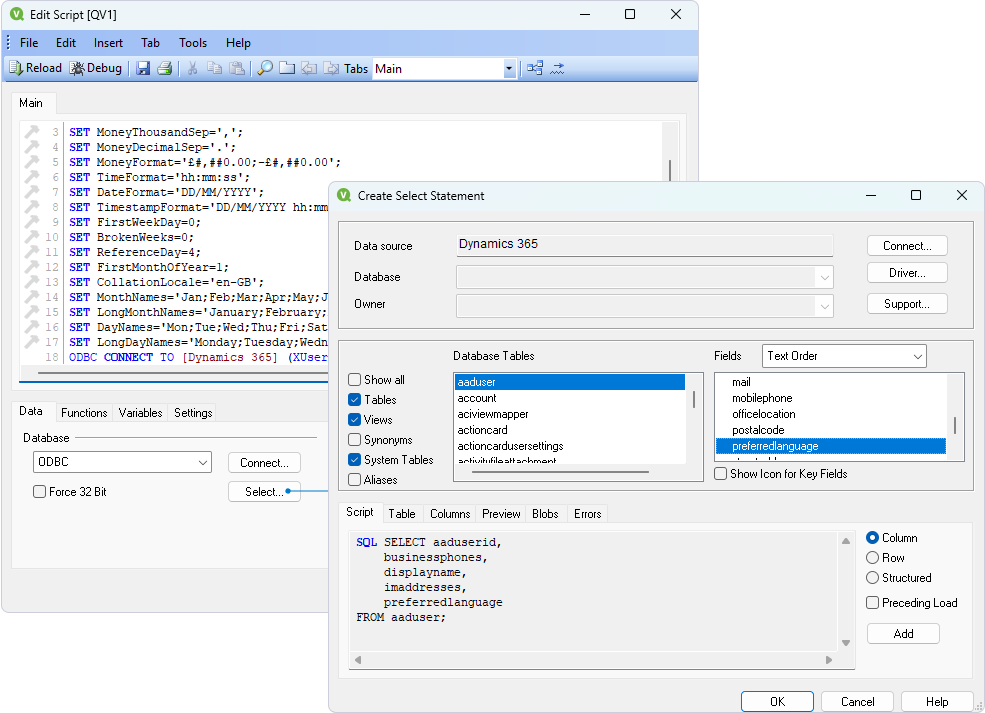Print the script using the printer icon

tap(163, 67)
